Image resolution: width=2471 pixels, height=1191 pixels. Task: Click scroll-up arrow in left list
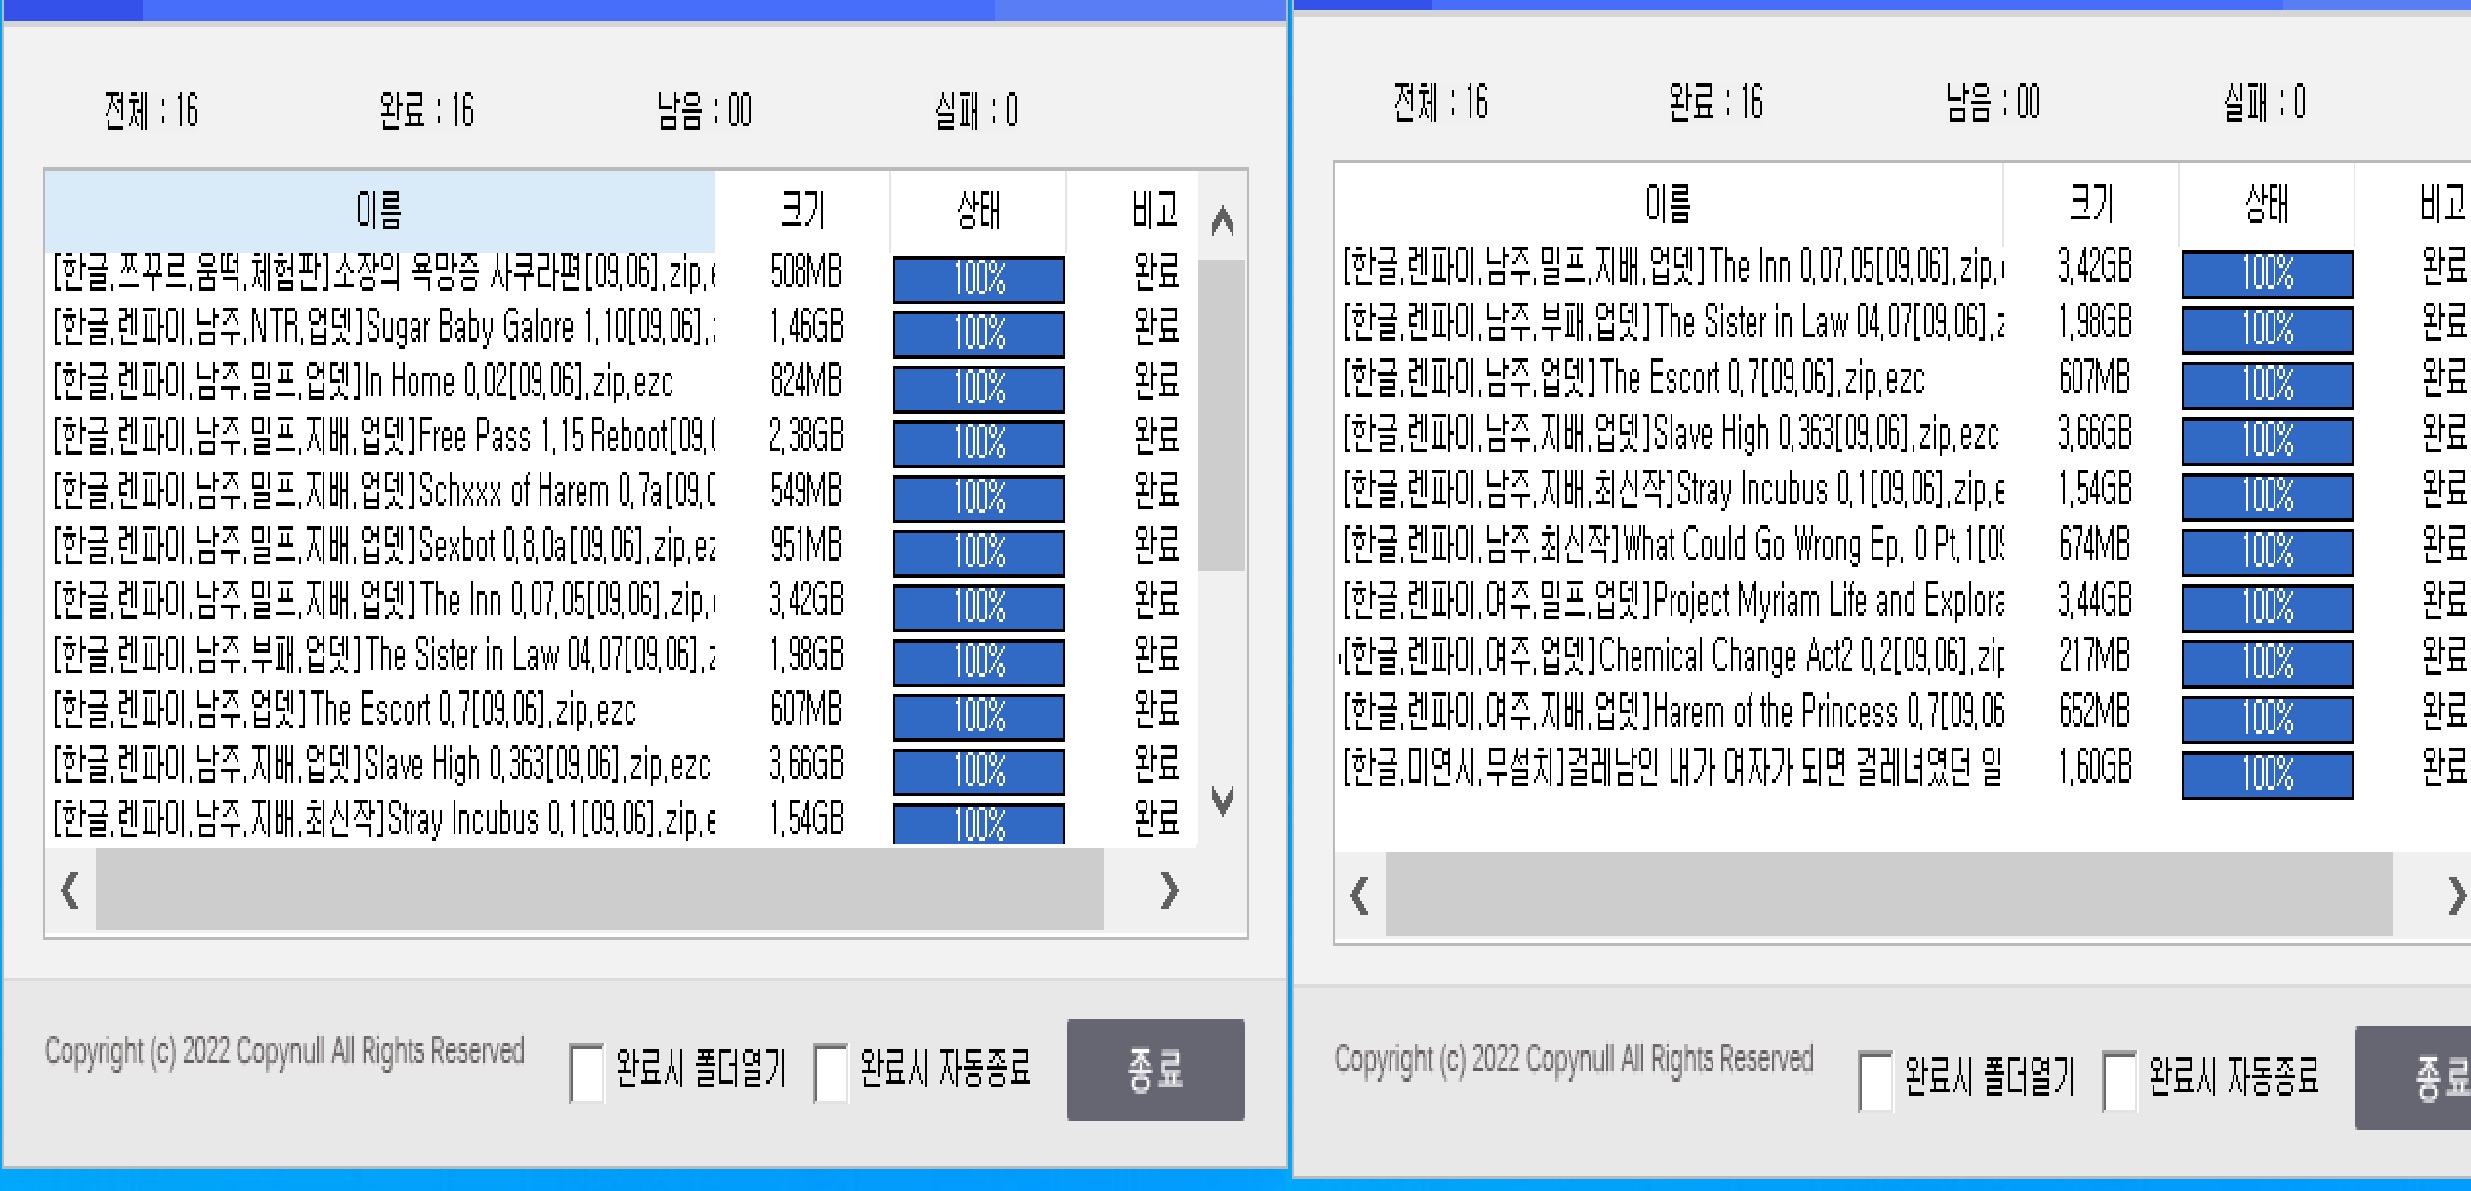point(1221,221)
